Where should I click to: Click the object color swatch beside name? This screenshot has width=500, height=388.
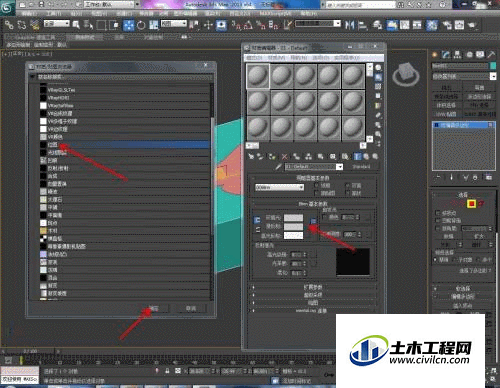(x=493, y=66)
